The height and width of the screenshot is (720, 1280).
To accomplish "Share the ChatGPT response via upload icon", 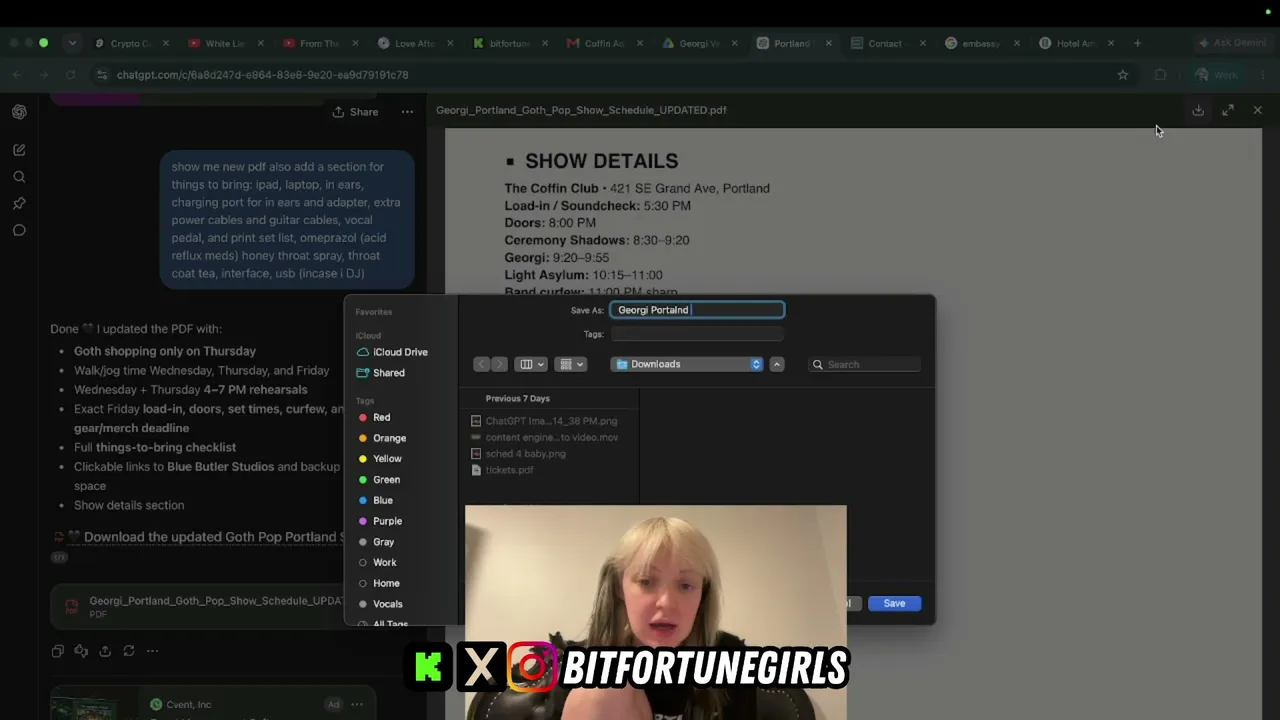I will pos(105,651).
